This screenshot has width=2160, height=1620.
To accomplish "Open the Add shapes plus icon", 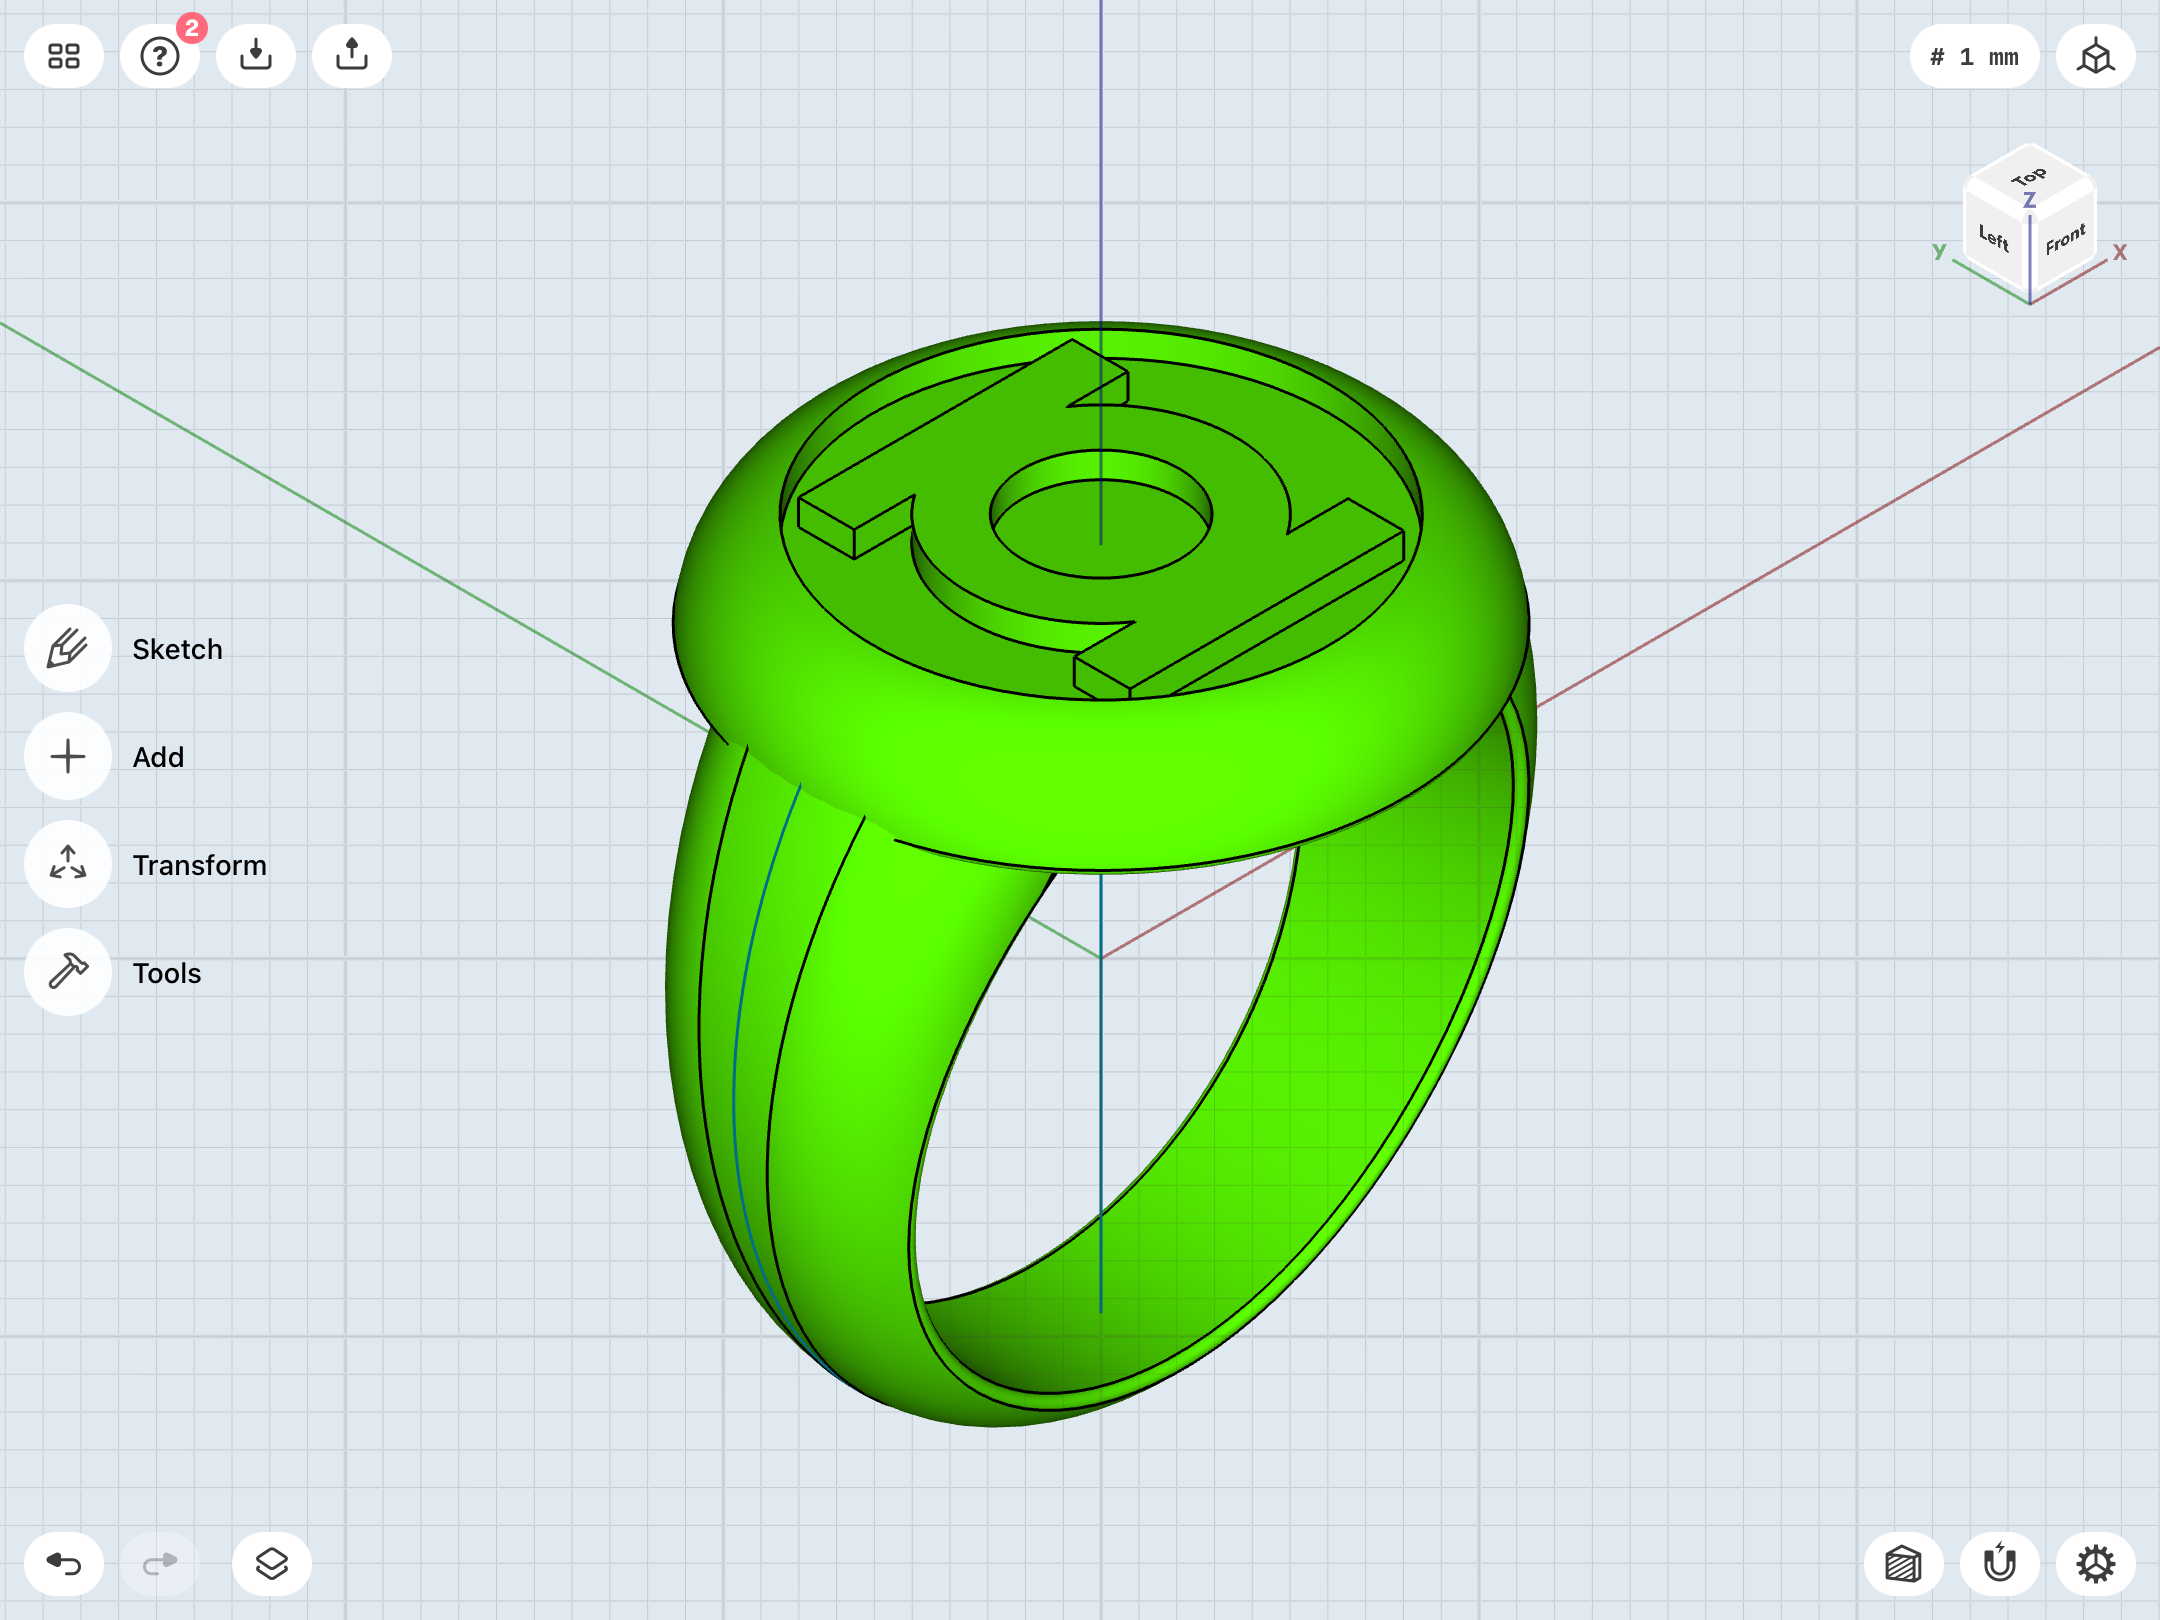I will tap(68, 756).
